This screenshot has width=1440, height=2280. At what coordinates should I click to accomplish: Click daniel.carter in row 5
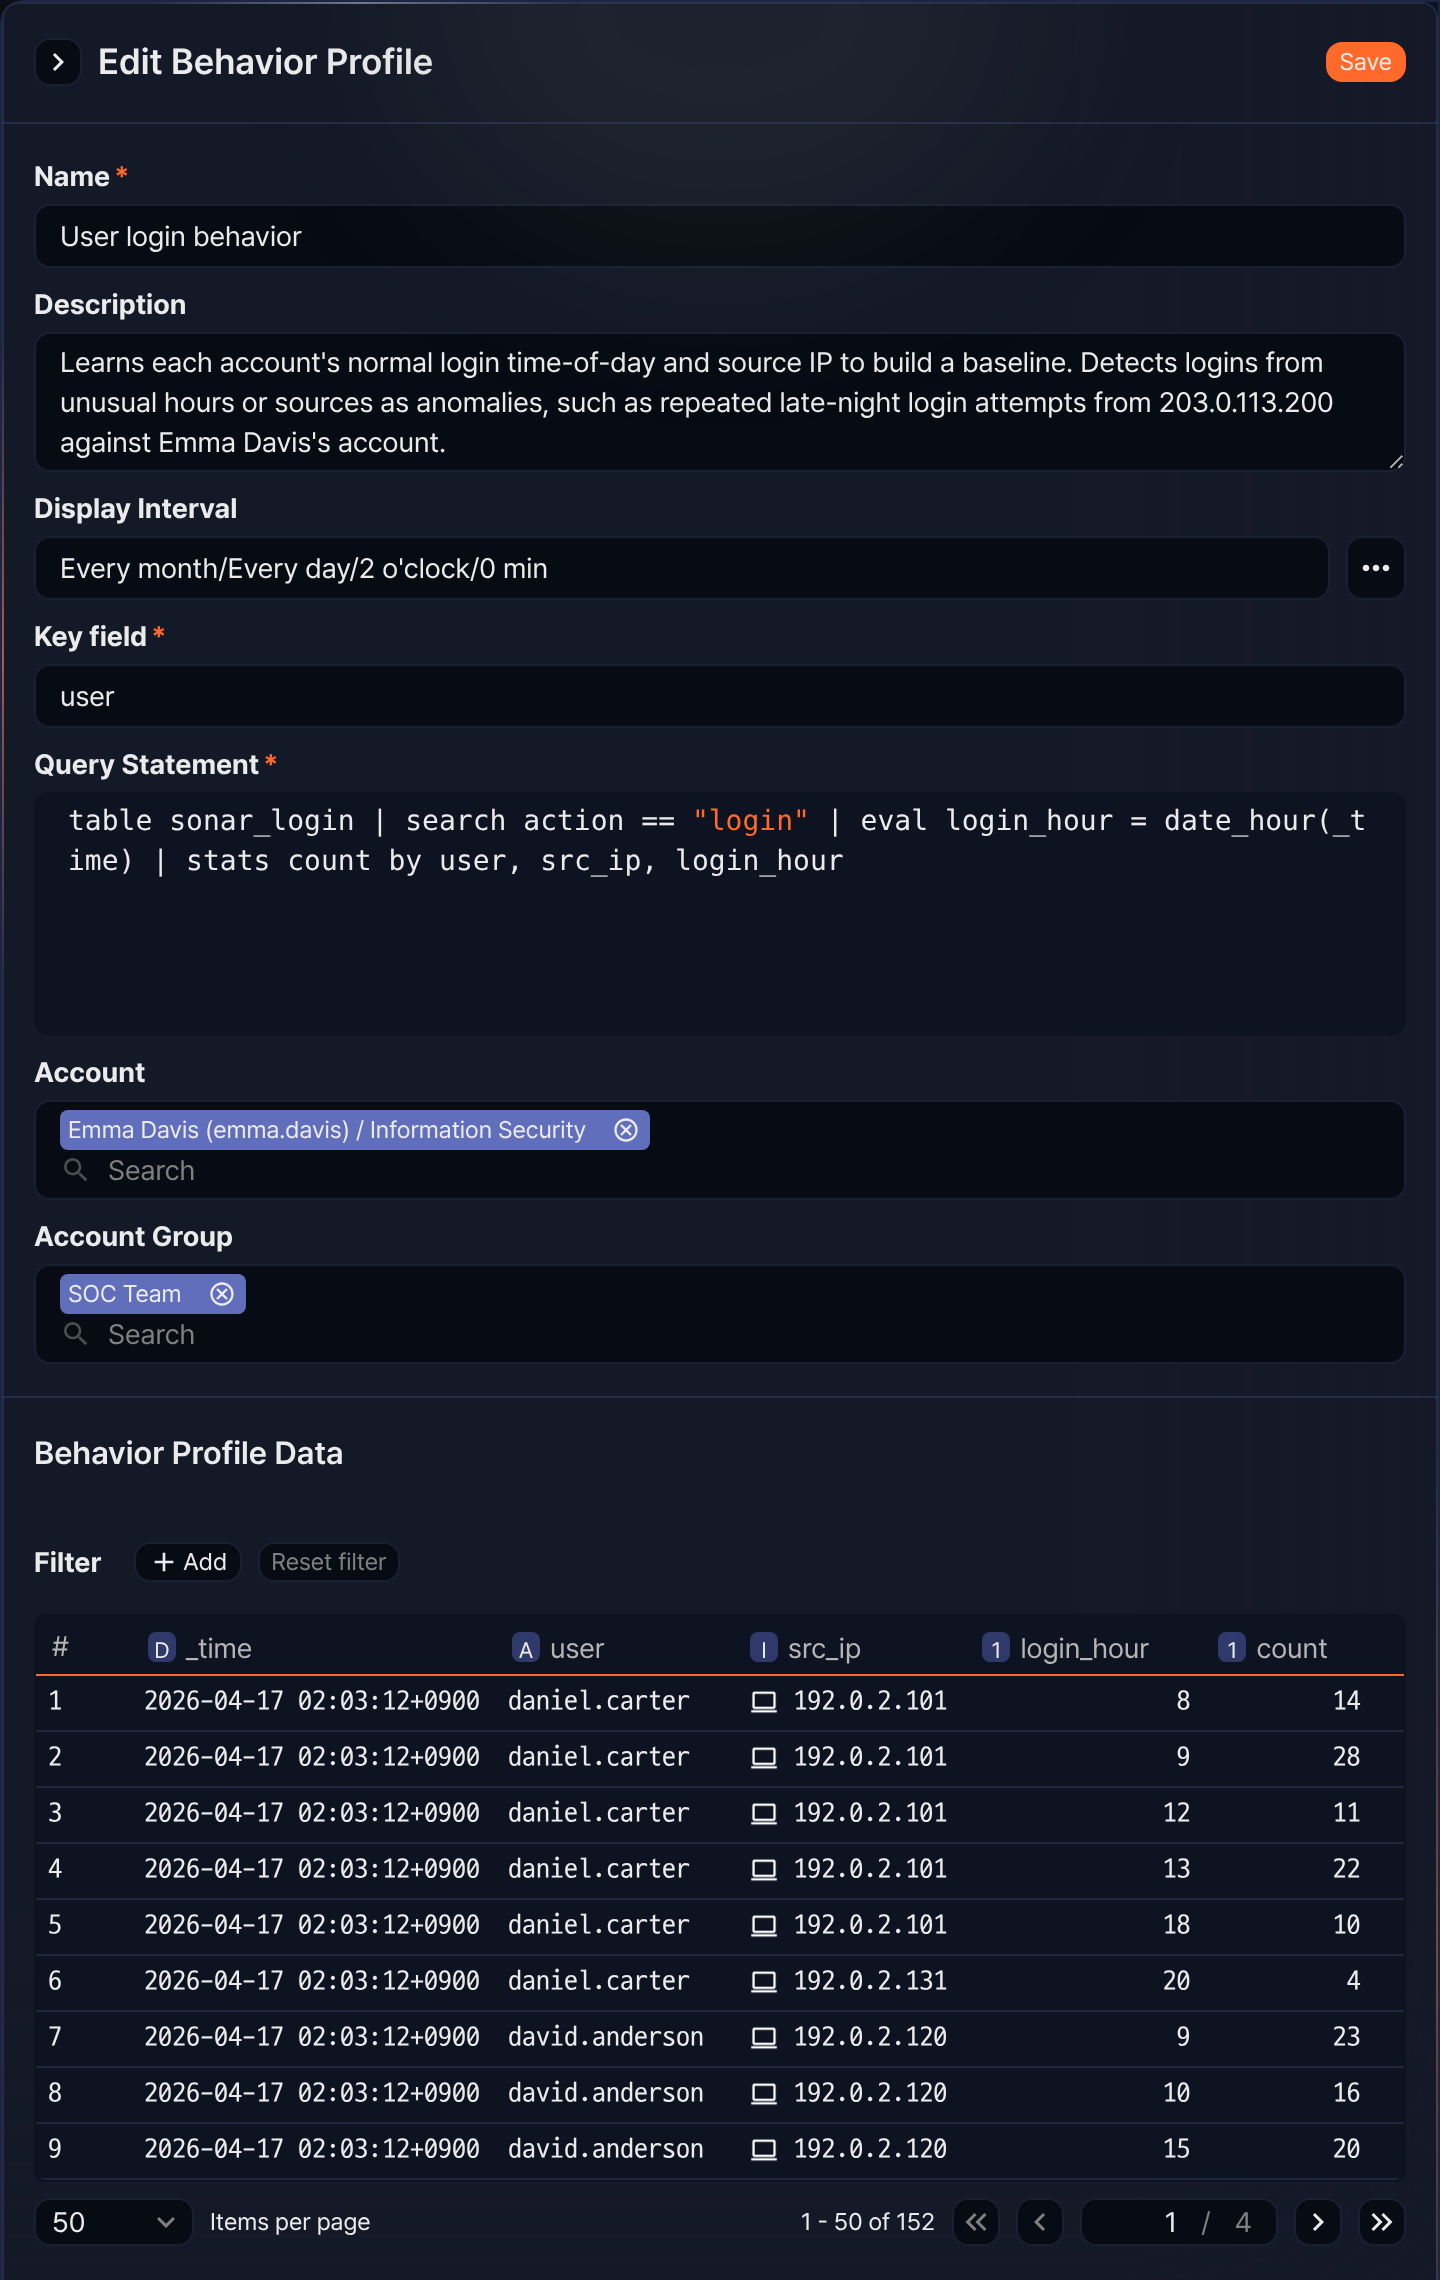pos(599,1925)
